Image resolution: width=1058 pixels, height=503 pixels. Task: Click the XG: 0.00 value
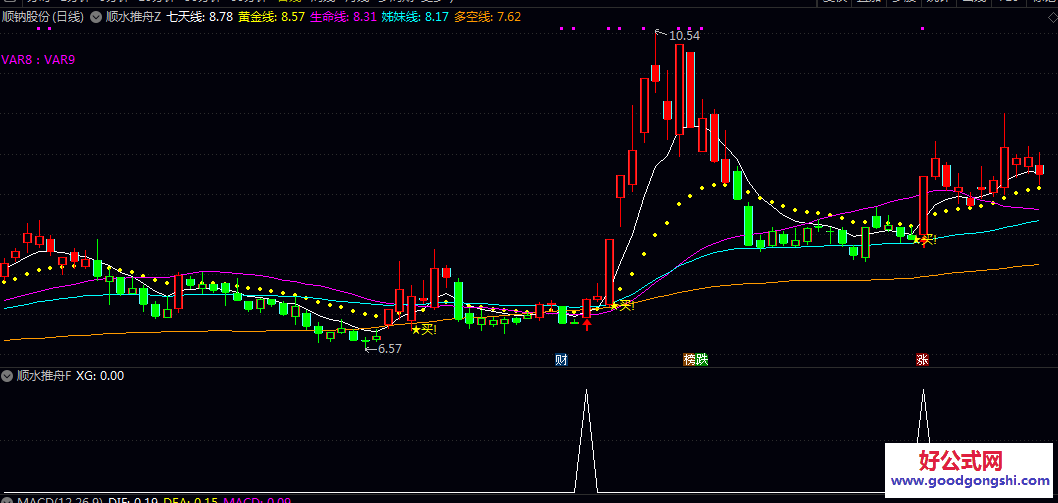(100, 375)
